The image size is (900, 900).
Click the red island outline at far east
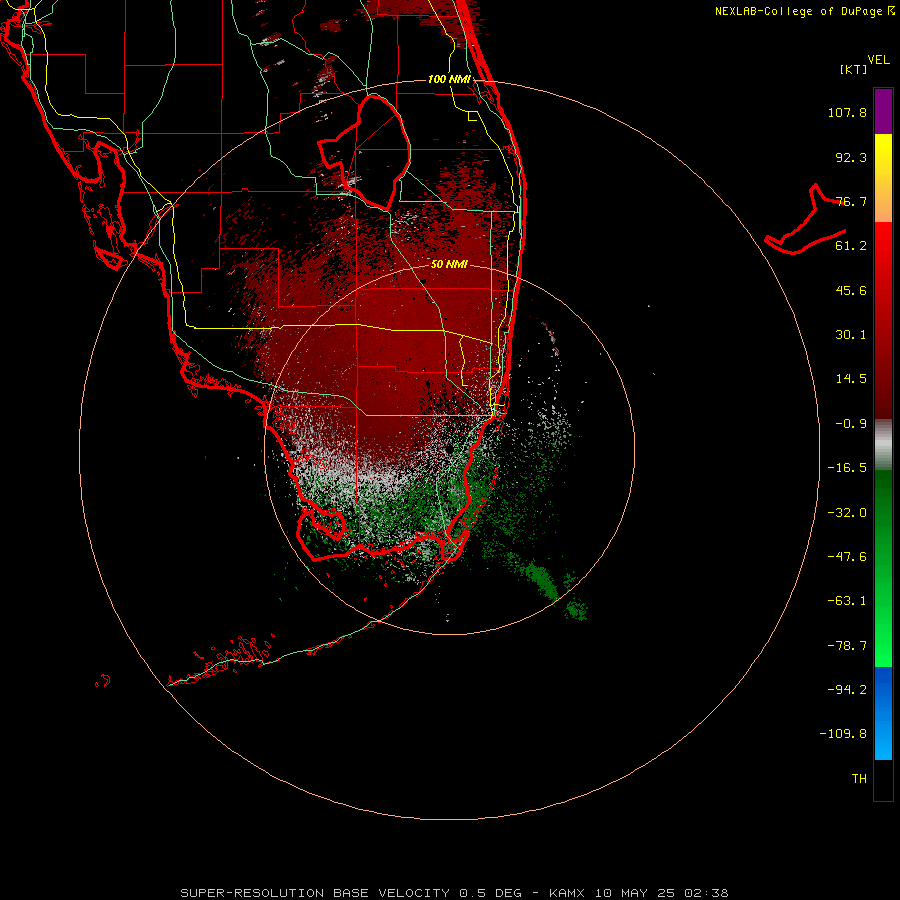(x=805, y=220)
